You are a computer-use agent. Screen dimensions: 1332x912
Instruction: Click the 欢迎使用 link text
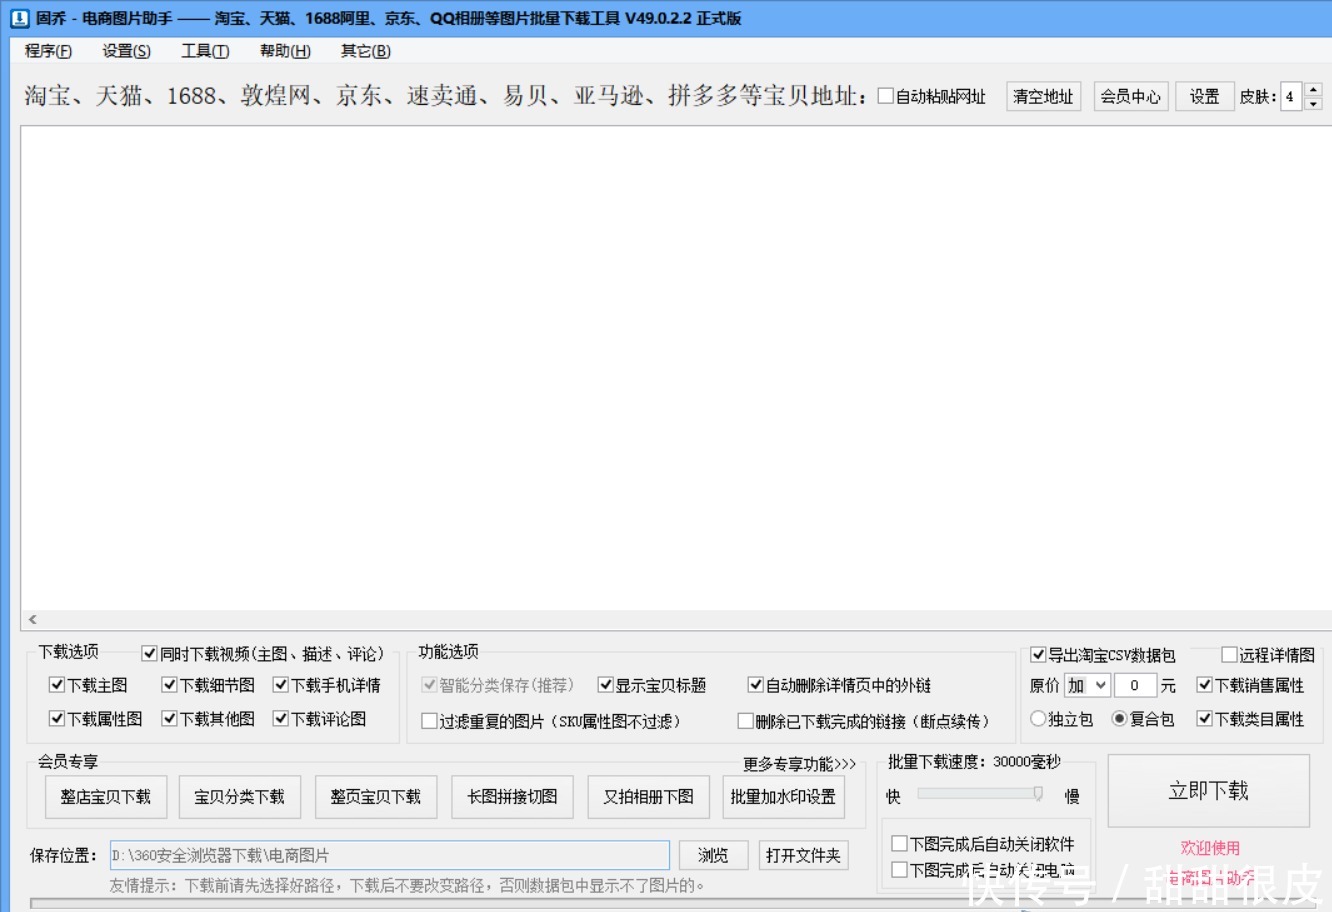tap(1210, 848)
